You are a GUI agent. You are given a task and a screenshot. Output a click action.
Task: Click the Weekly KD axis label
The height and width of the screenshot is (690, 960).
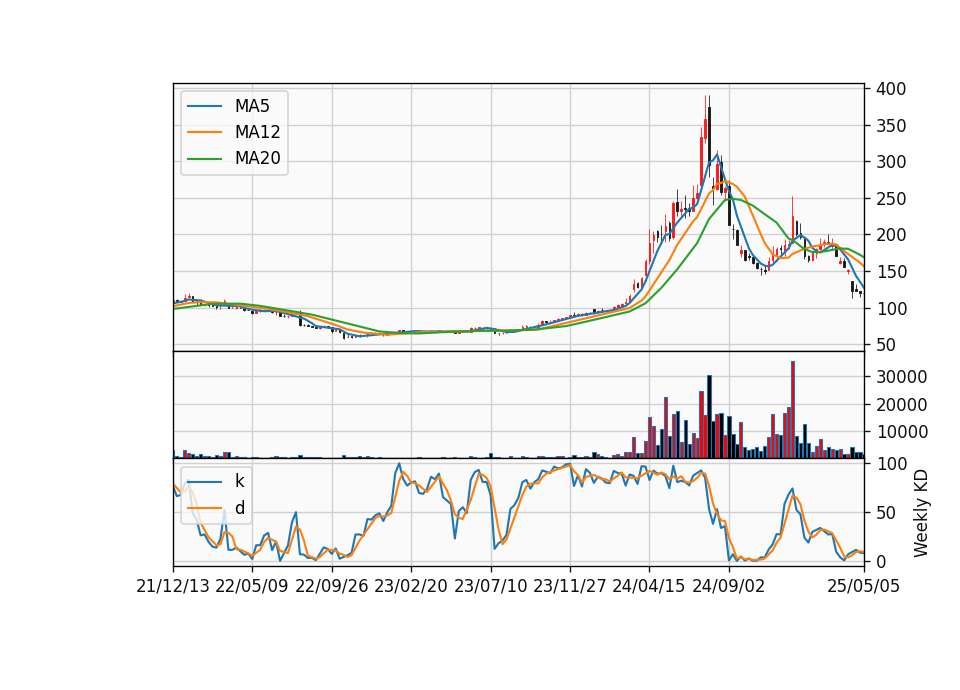(x=920, y=513)
